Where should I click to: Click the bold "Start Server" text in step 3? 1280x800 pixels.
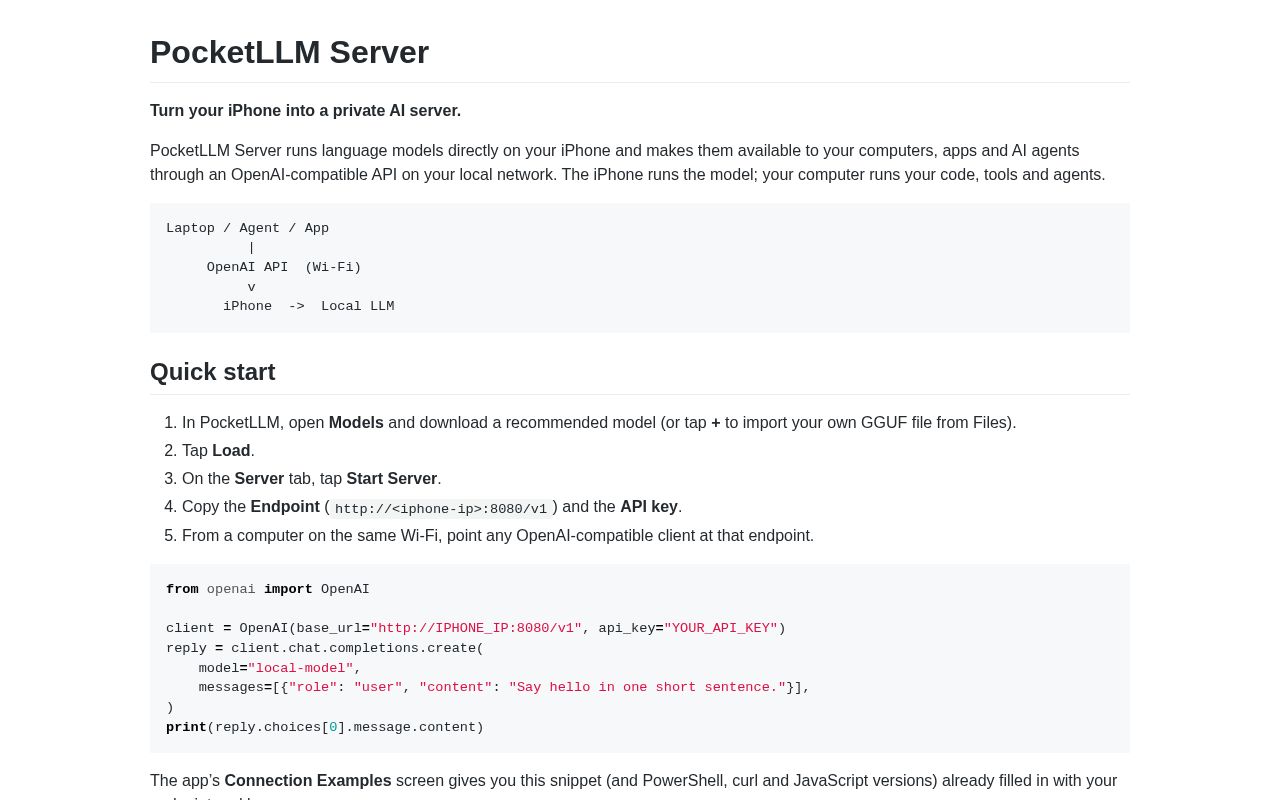point(392,479)
